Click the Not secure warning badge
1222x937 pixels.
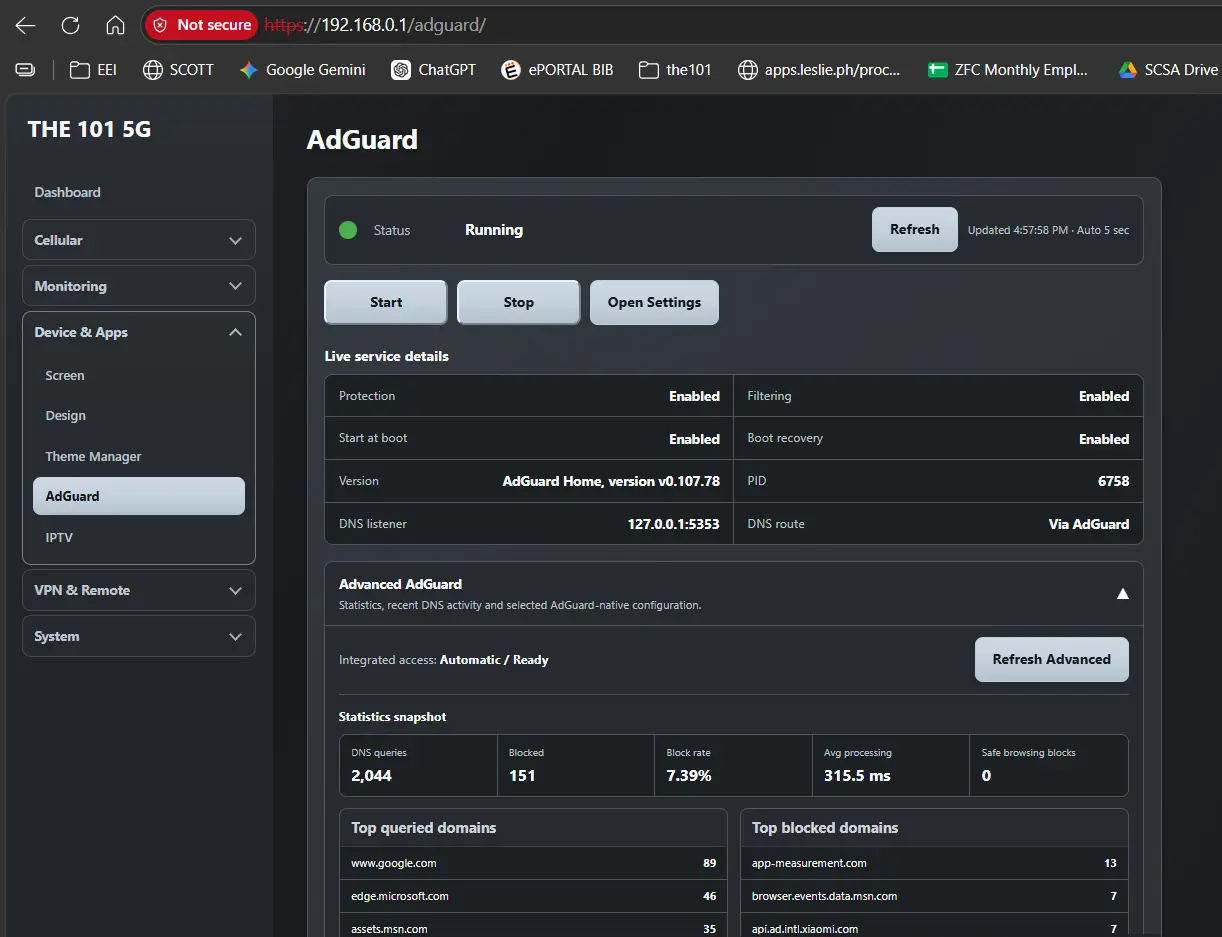[201, 25]
